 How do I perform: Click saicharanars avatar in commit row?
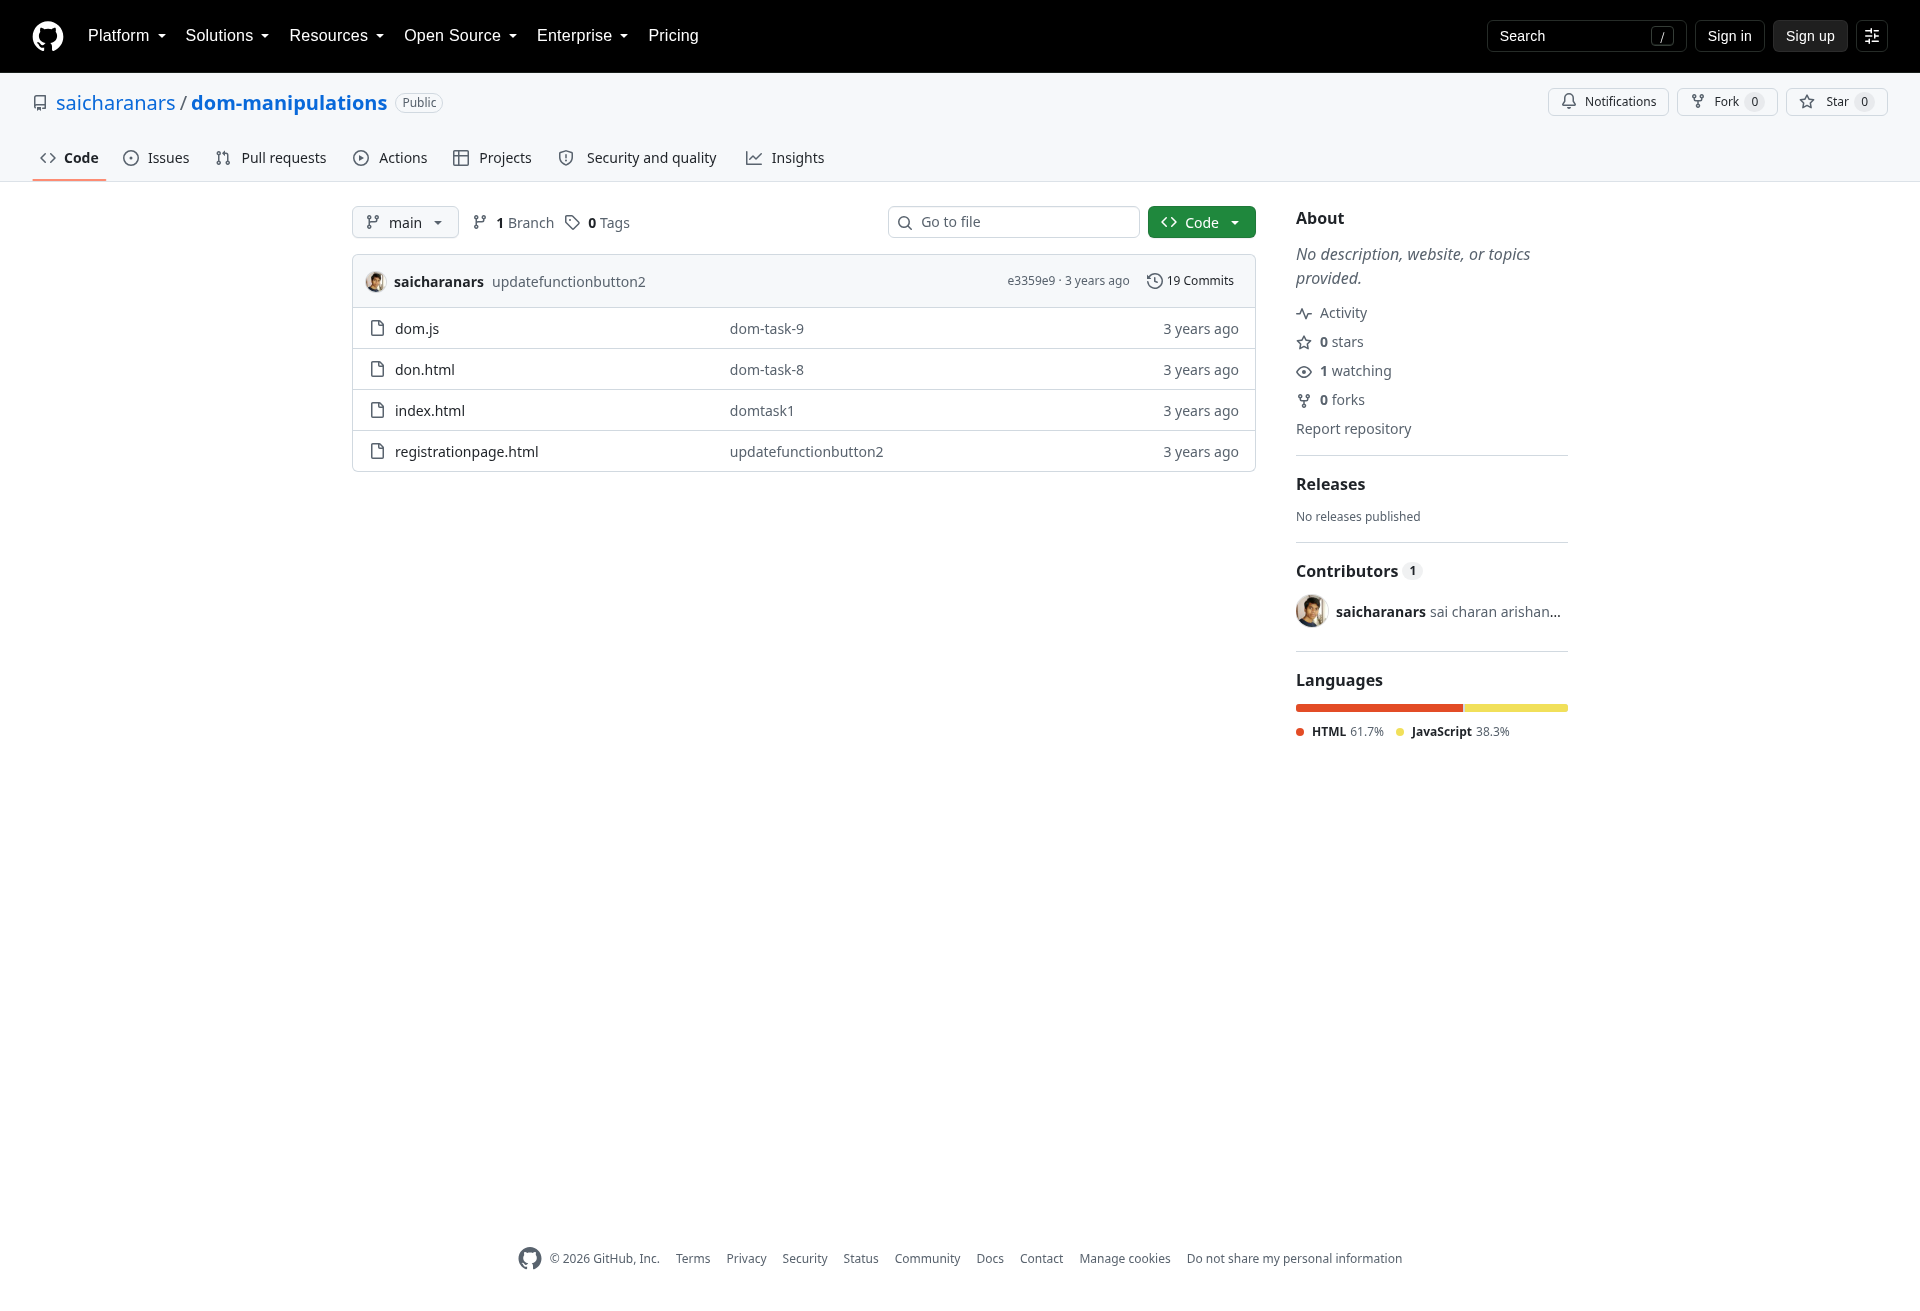click(x=376, y=281)
